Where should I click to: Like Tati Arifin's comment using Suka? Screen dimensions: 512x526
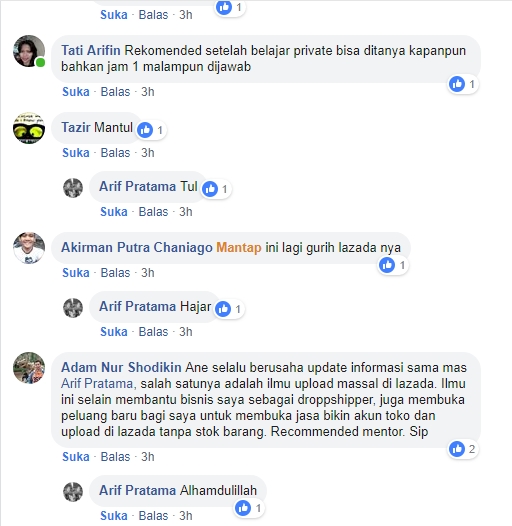click(76, 92)
